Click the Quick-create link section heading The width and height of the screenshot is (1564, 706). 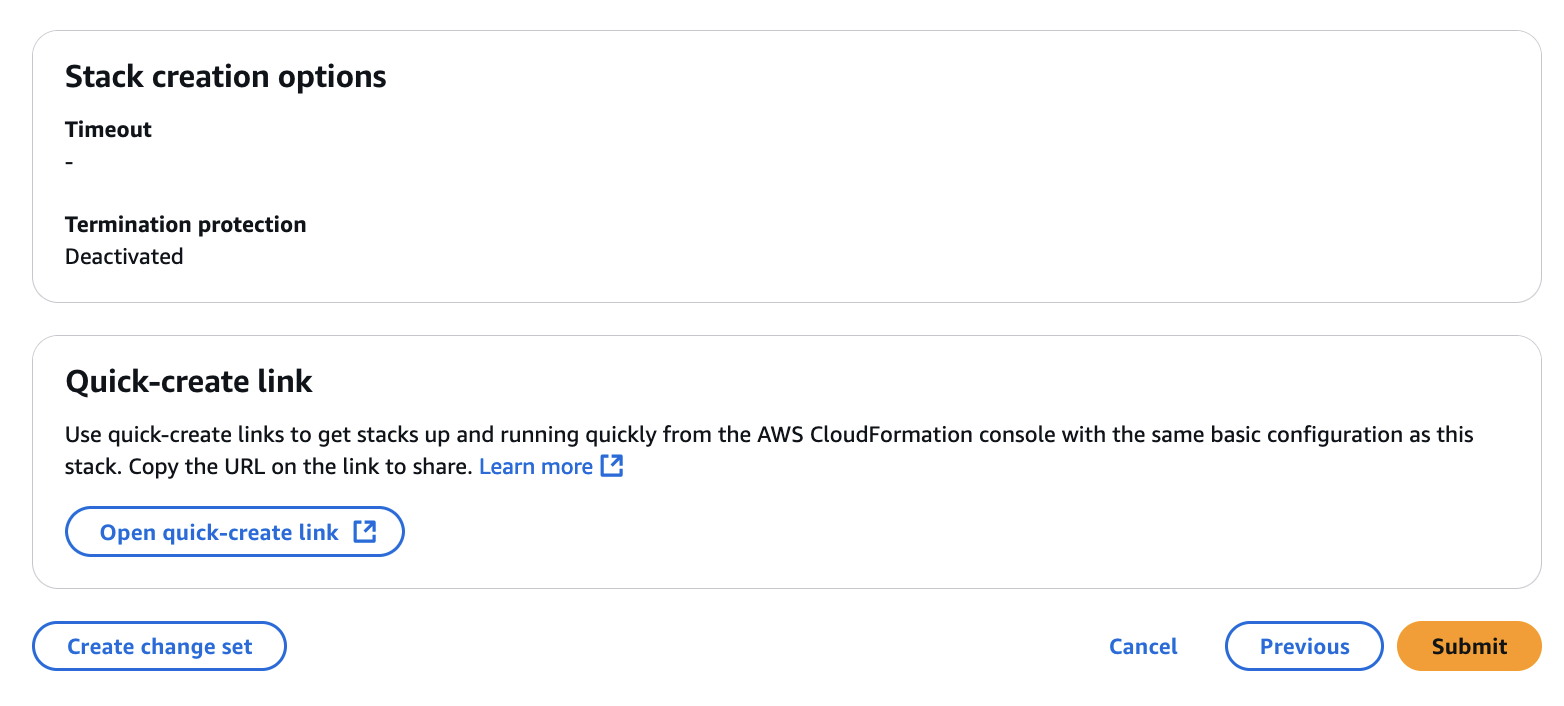coord(188,381)
